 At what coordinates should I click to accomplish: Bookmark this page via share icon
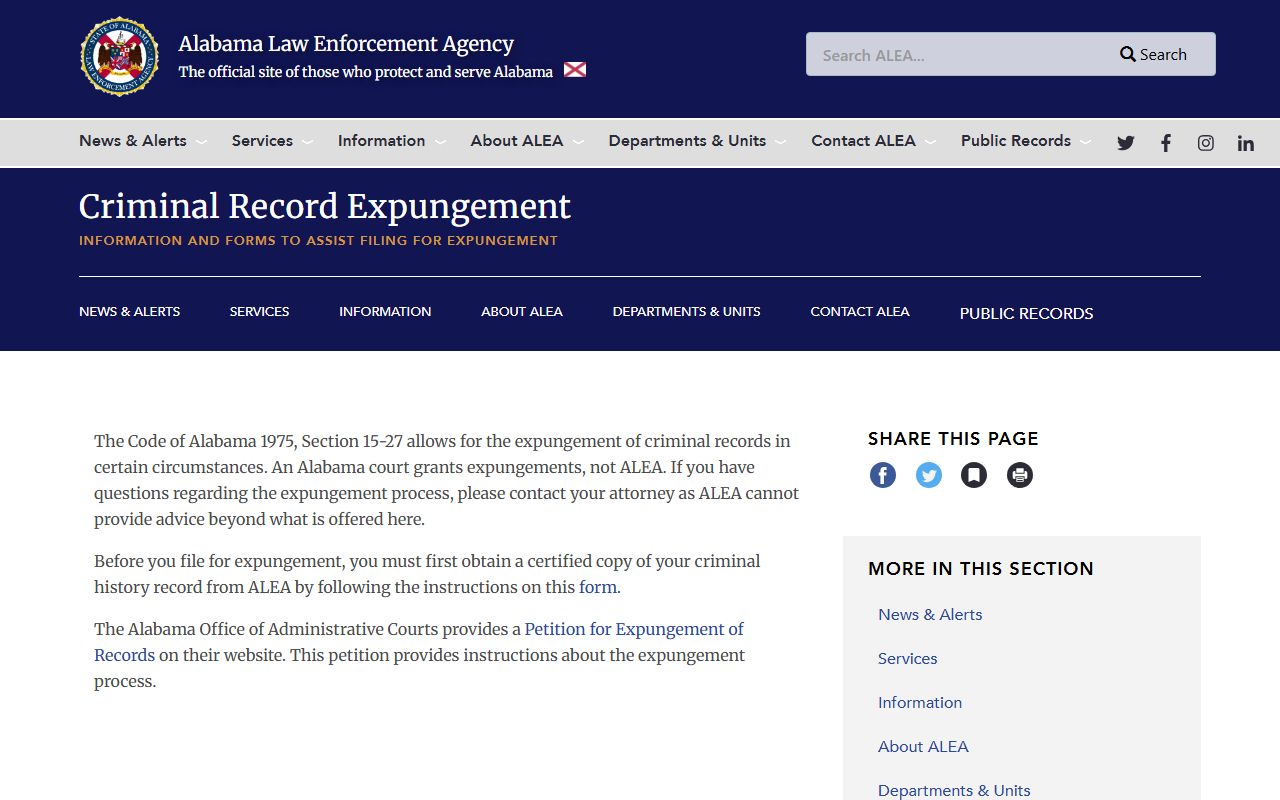(974, 475)
